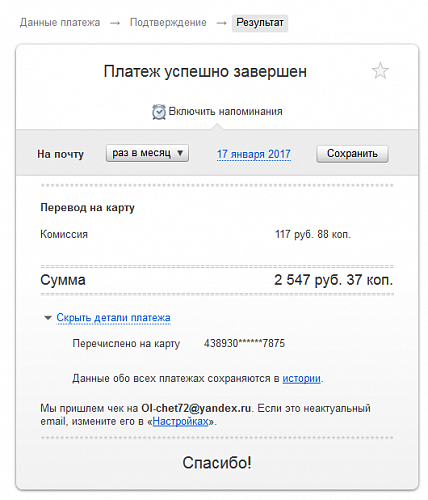The height and width of the screenshot is (500, 428).
Task: Click «Скрыть детали платежа» link
Action: click(x=113, y=318)
